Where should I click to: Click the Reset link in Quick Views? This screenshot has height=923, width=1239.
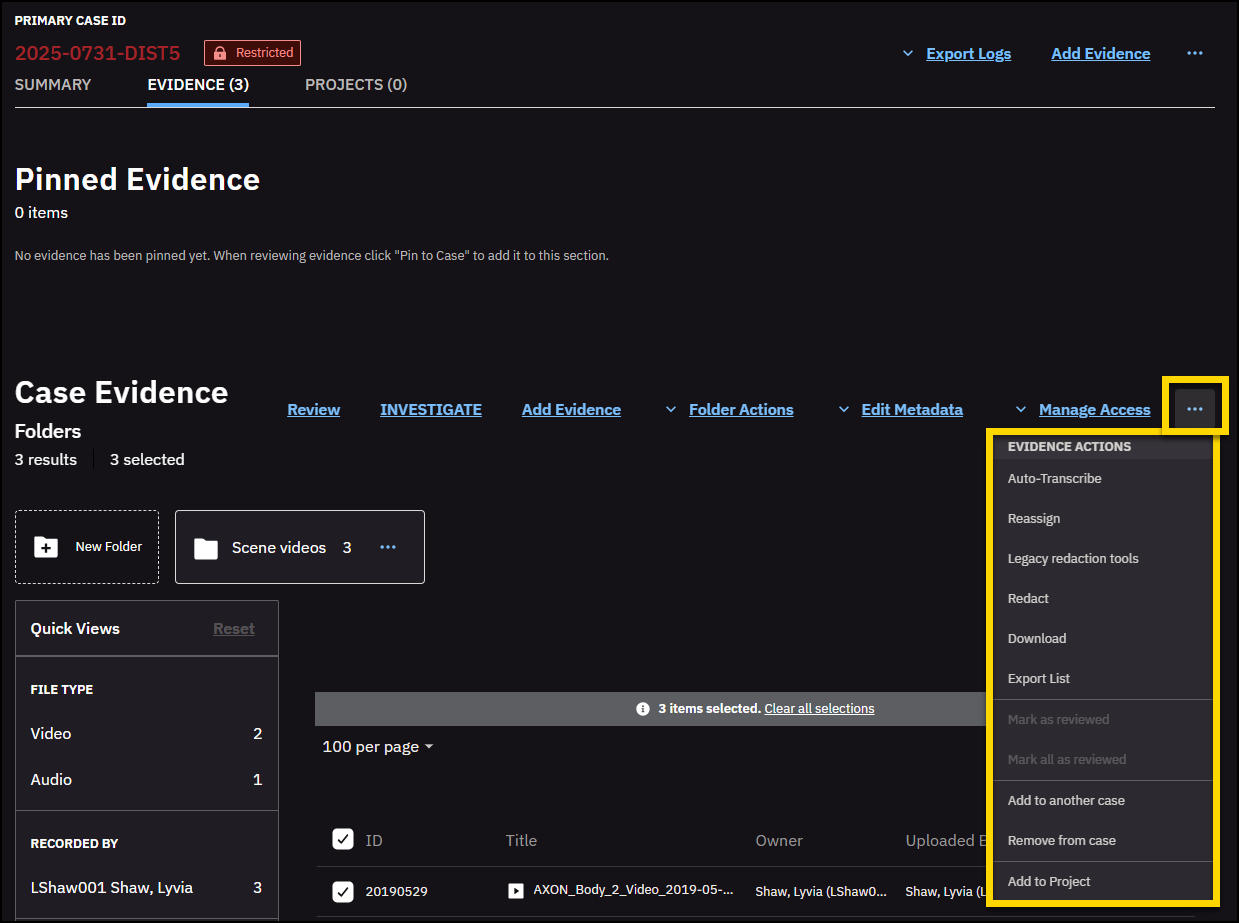(x=233, y=629)
